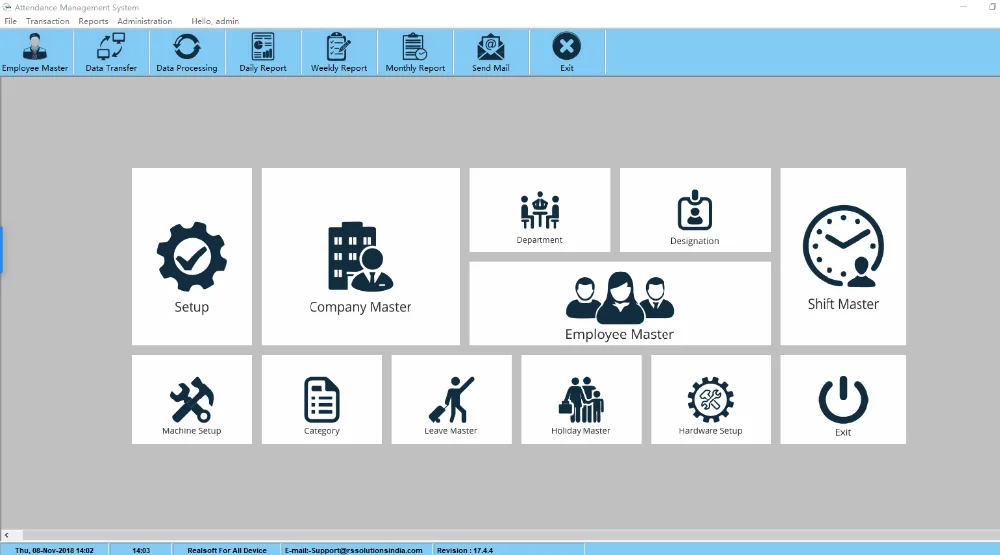Open the Transaction menu
Image resolution: width=1000 pixels, height=555 pixels.
pos(48,21)
